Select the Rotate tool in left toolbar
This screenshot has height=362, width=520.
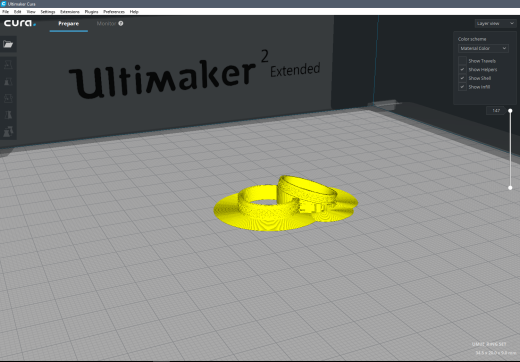[x=8, y=98]
